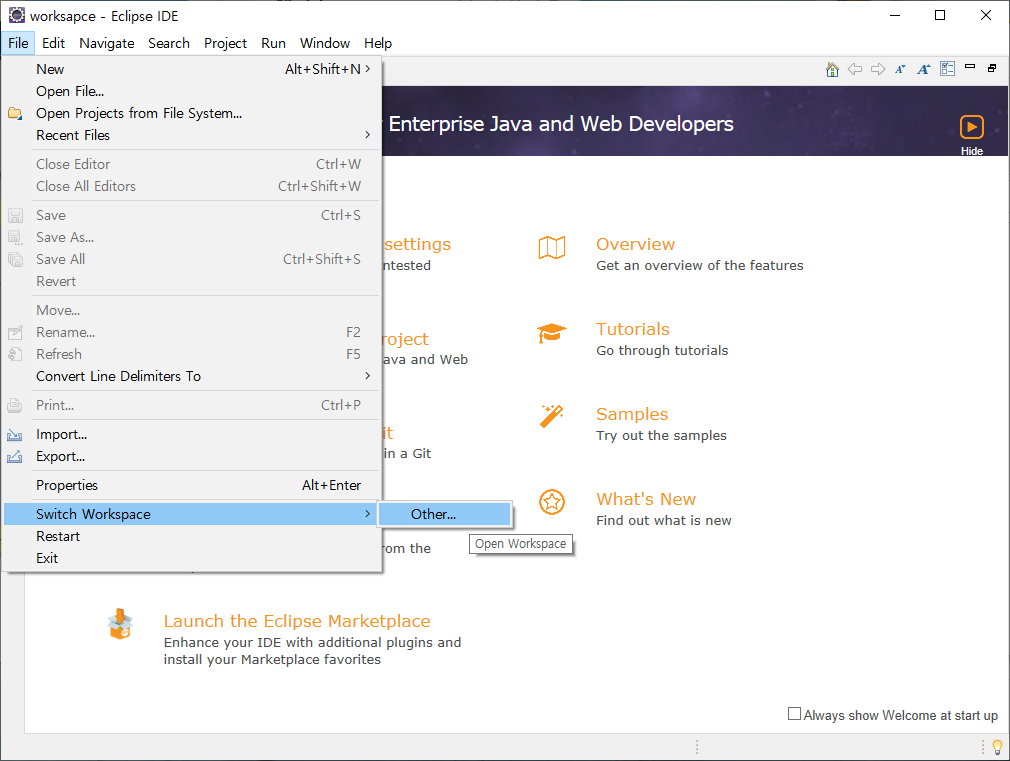Open the Navigate menu
The width and height of the screenshot is (1010, 761).
click(107, 43)
